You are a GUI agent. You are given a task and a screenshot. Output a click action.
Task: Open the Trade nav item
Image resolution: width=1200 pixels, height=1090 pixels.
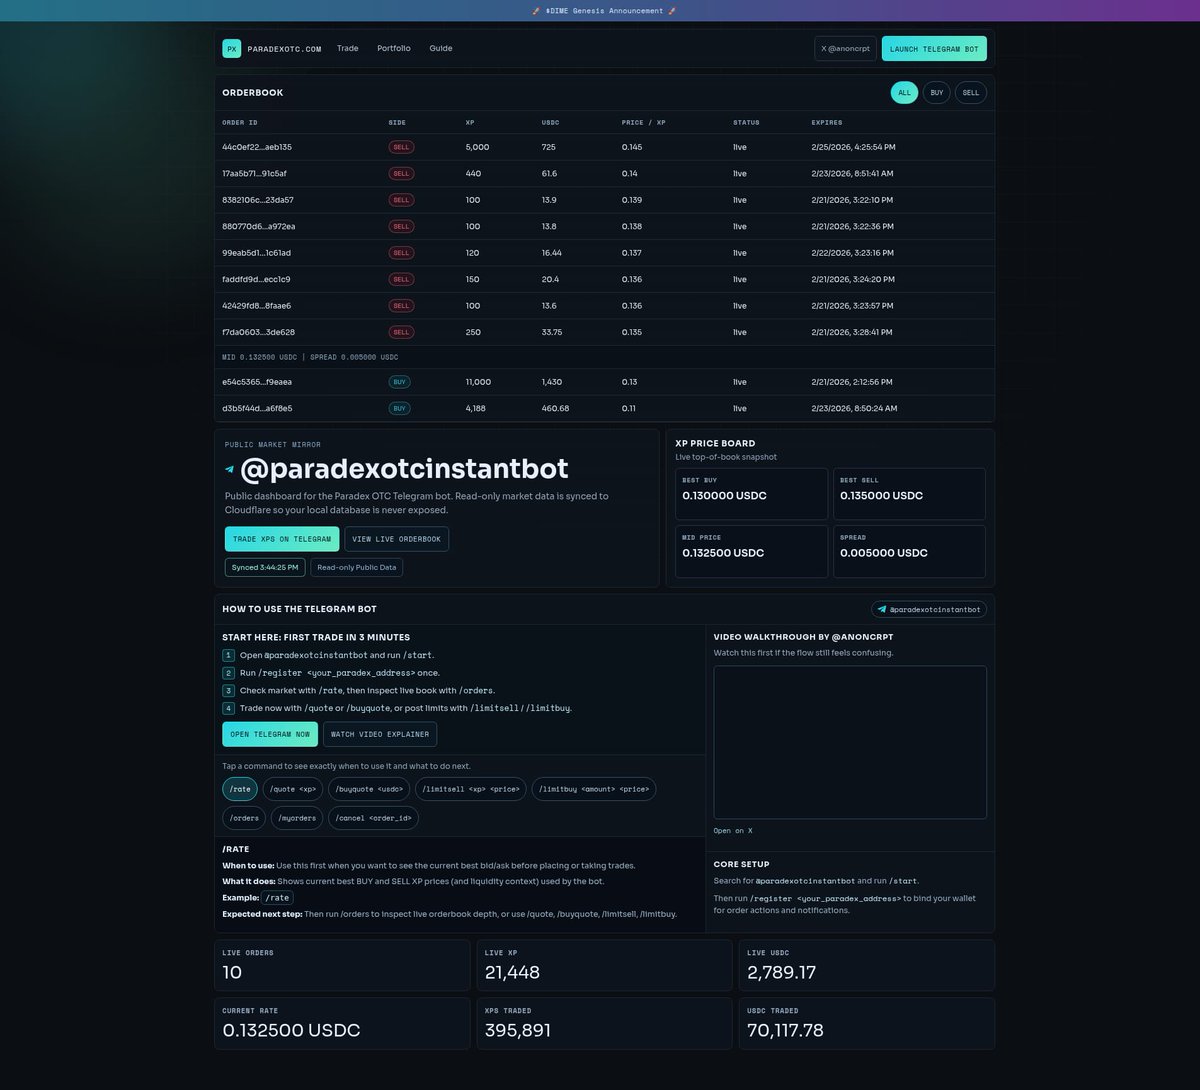coord(348,48)
